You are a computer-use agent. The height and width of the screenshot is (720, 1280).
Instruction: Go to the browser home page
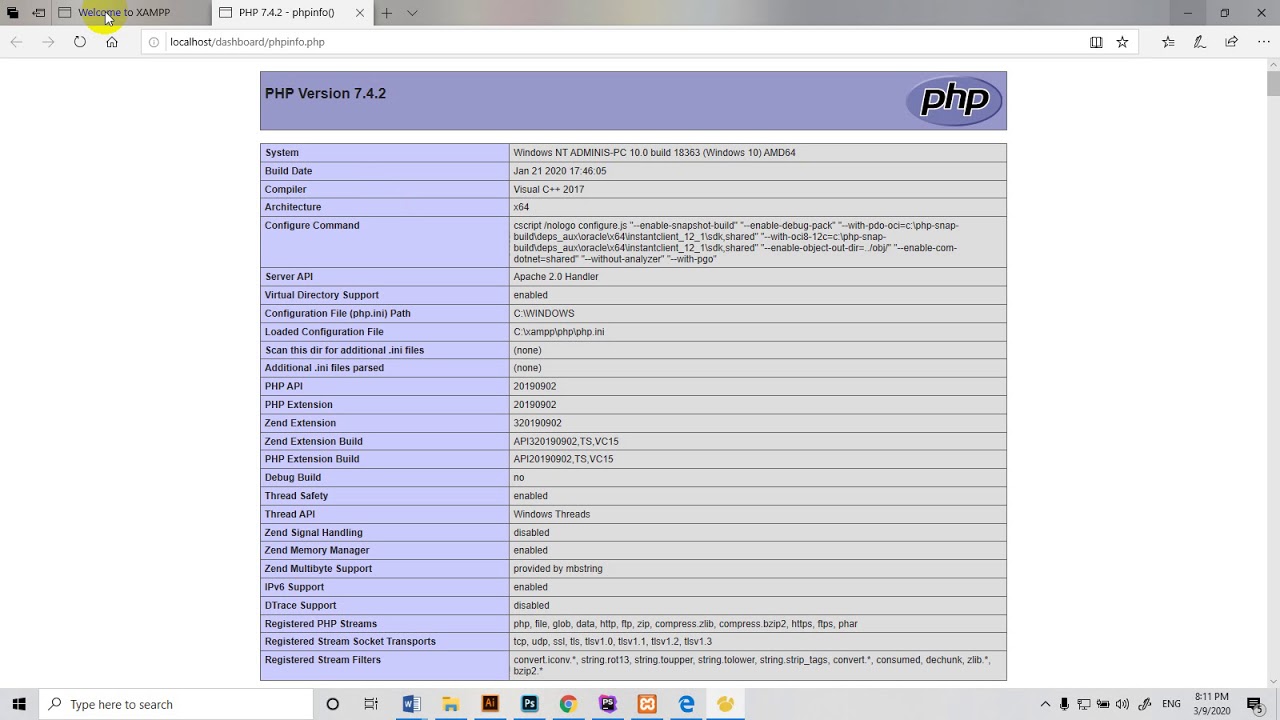[x=112, y=42]
